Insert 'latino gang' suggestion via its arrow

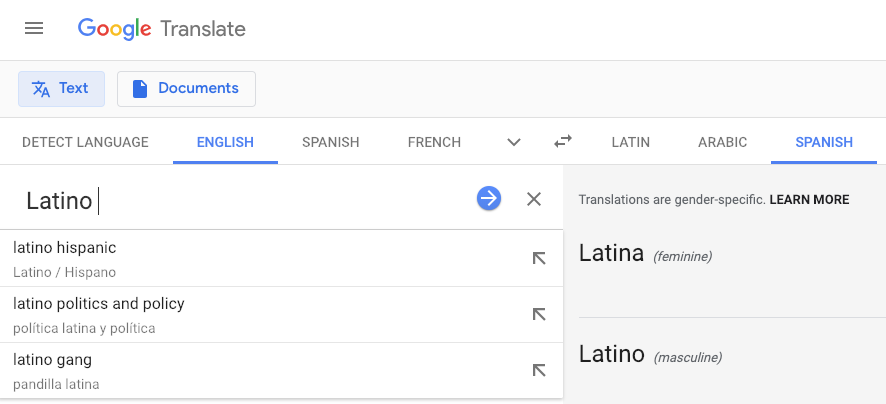[539, 371]
